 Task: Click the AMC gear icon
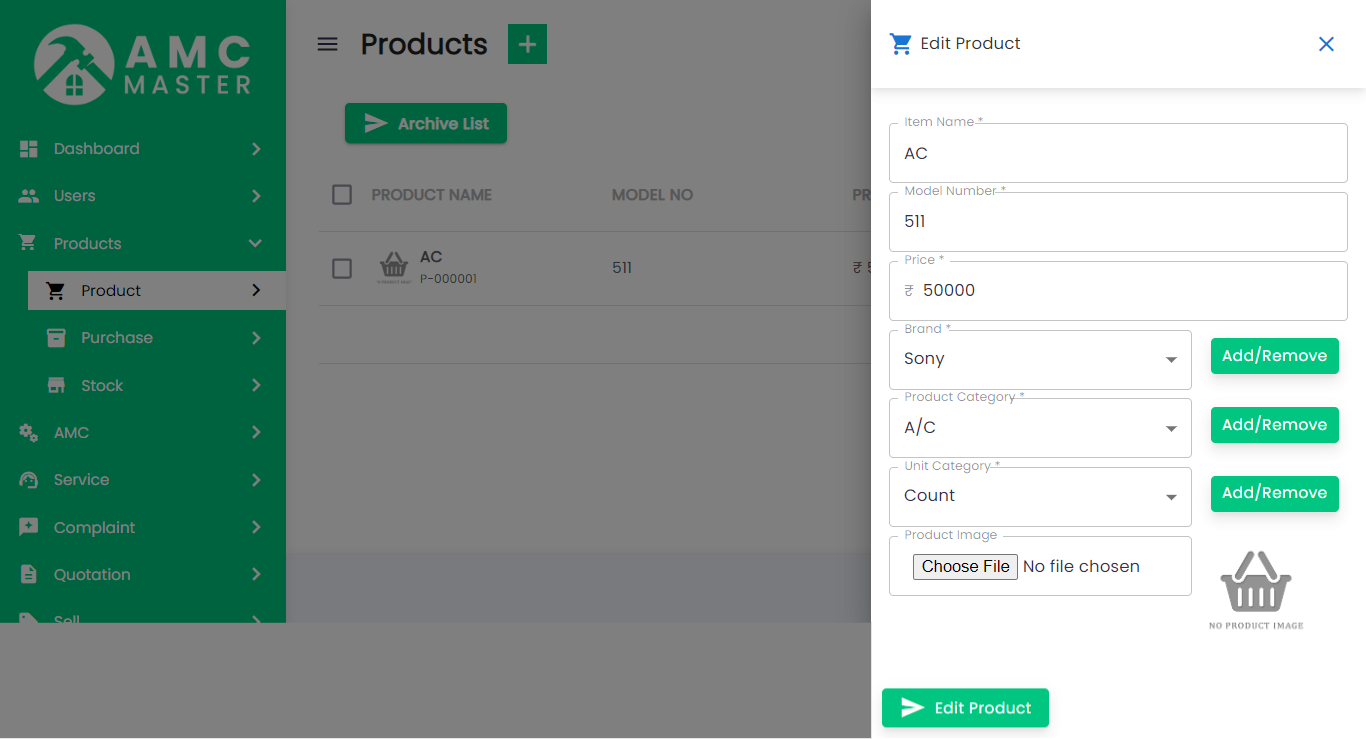pos(31,432)
